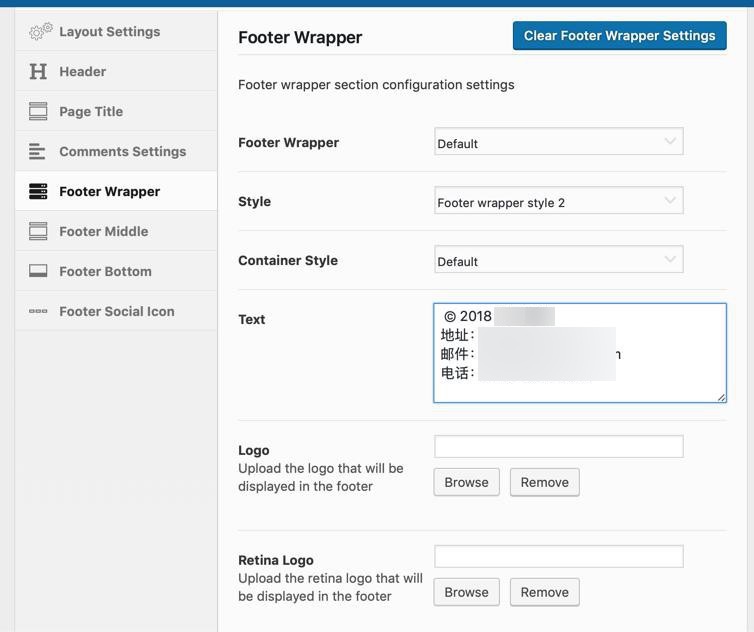The height and width of the screenshot is (632, 754).
Task: Focus the Retina Logo input field
Action: [x=558, y=556]
